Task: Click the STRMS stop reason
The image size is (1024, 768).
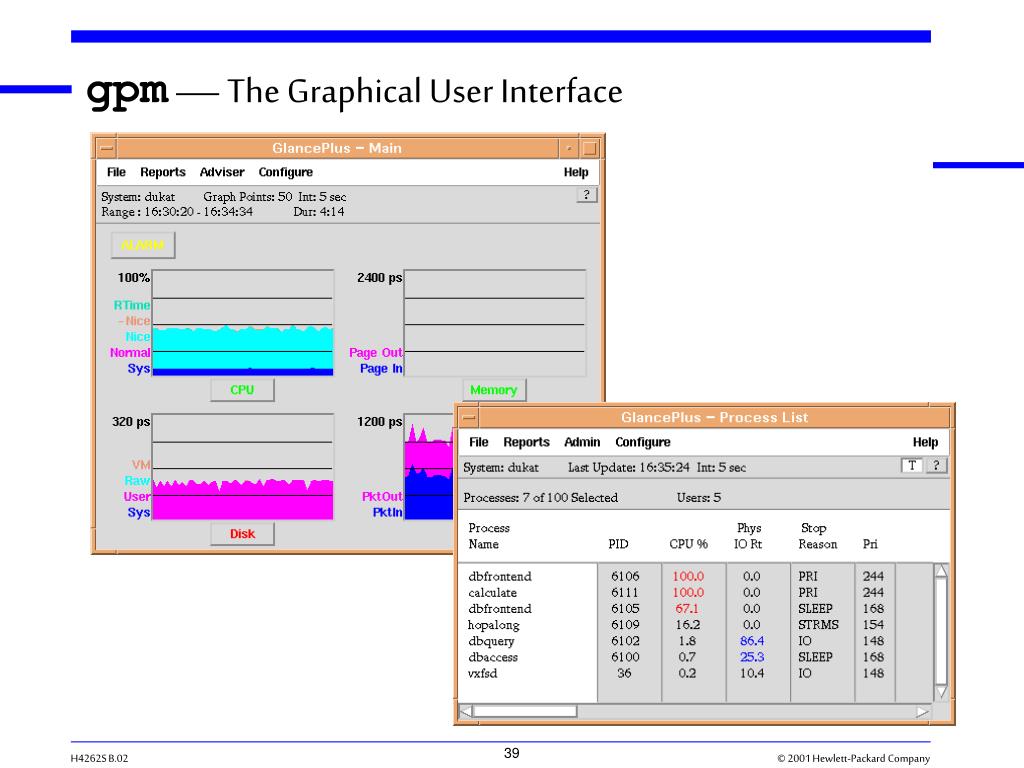Action: pos(818,625)
